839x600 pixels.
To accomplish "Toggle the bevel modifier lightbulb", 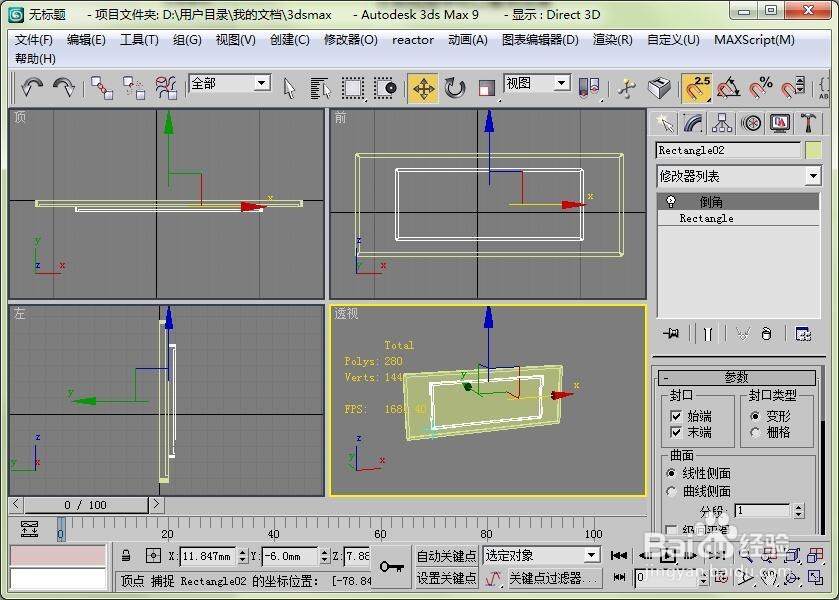I will click(670, 202).
